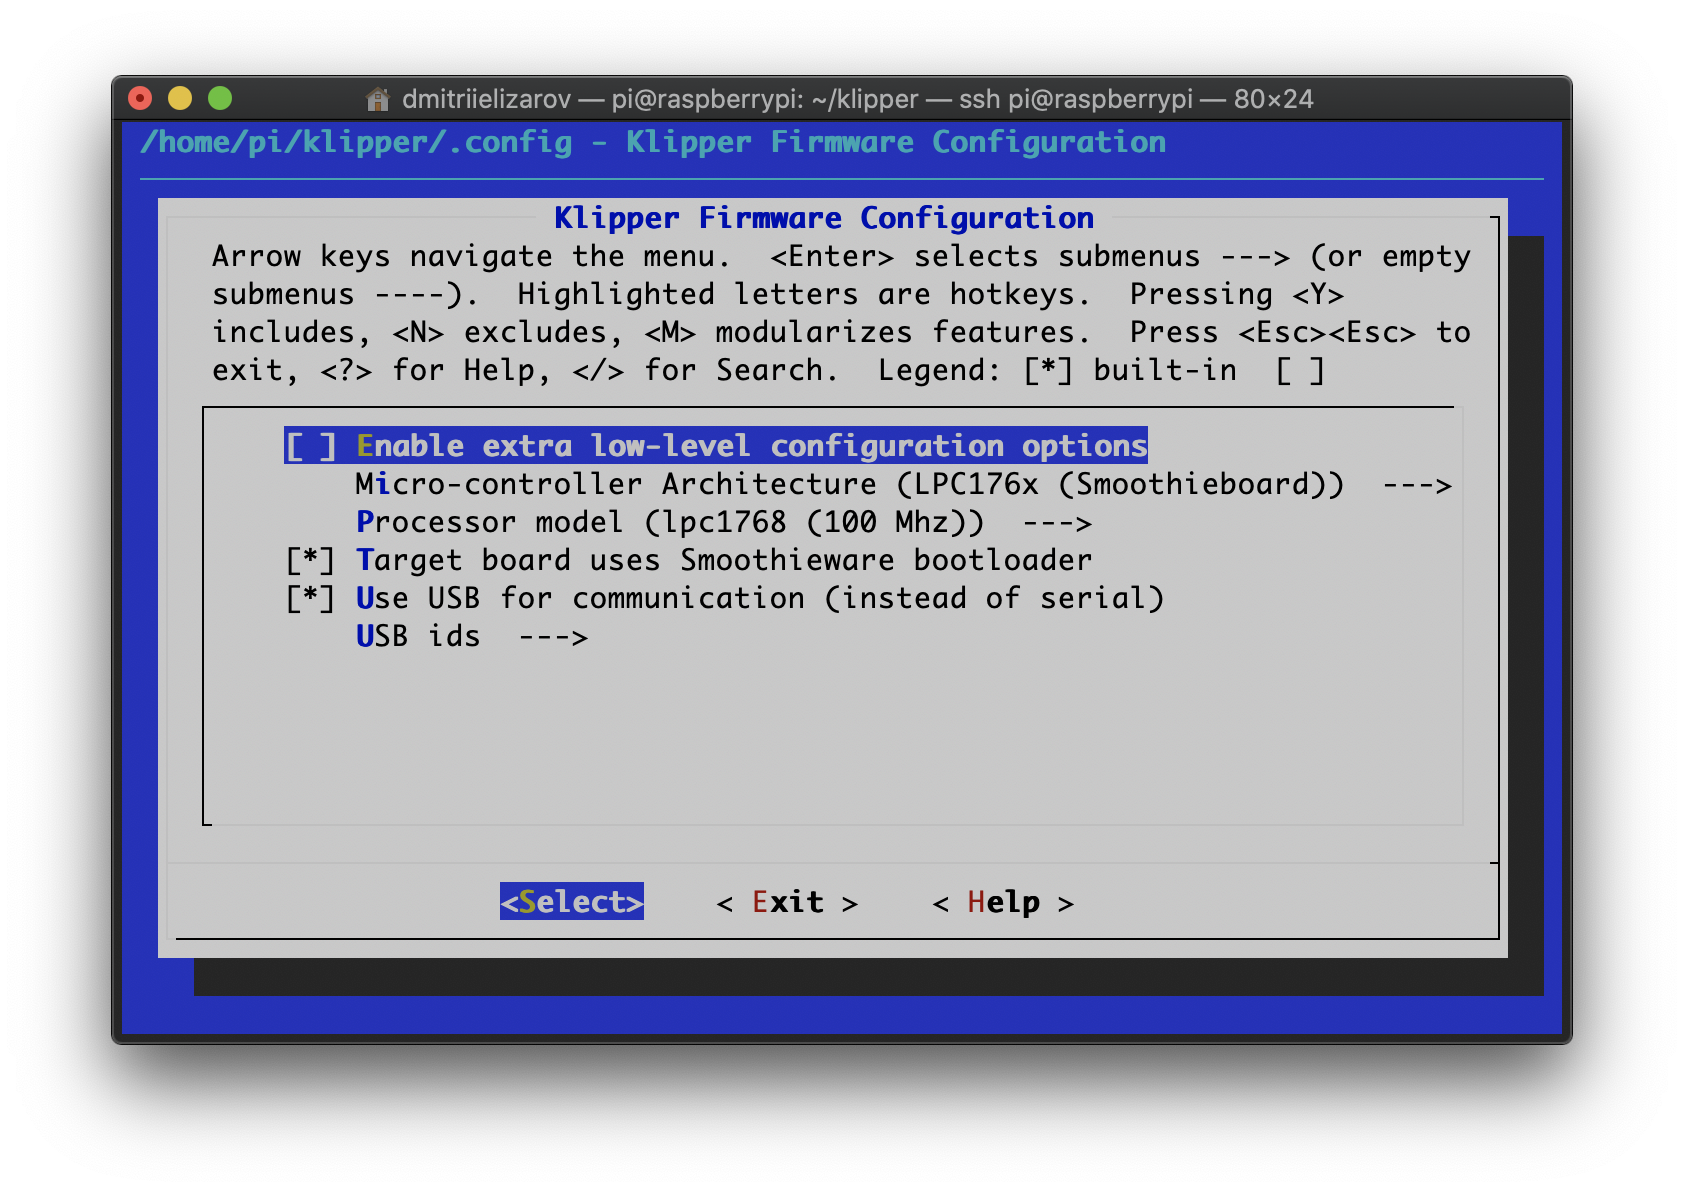Click the home folder icon in title bar
The width and height of the screenshot is (1684, 1192).
(377, 99)
